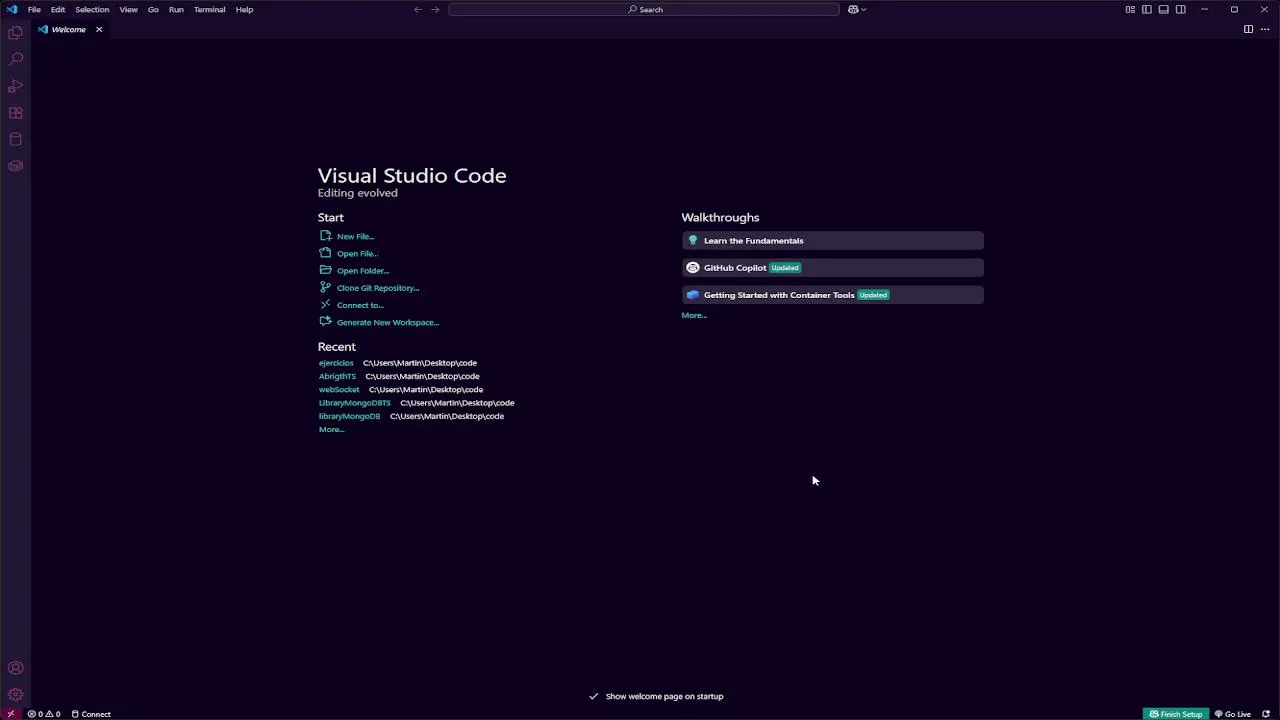Expand the Copilot dropdown chevron
The image size is (1280, 720).
863,9
